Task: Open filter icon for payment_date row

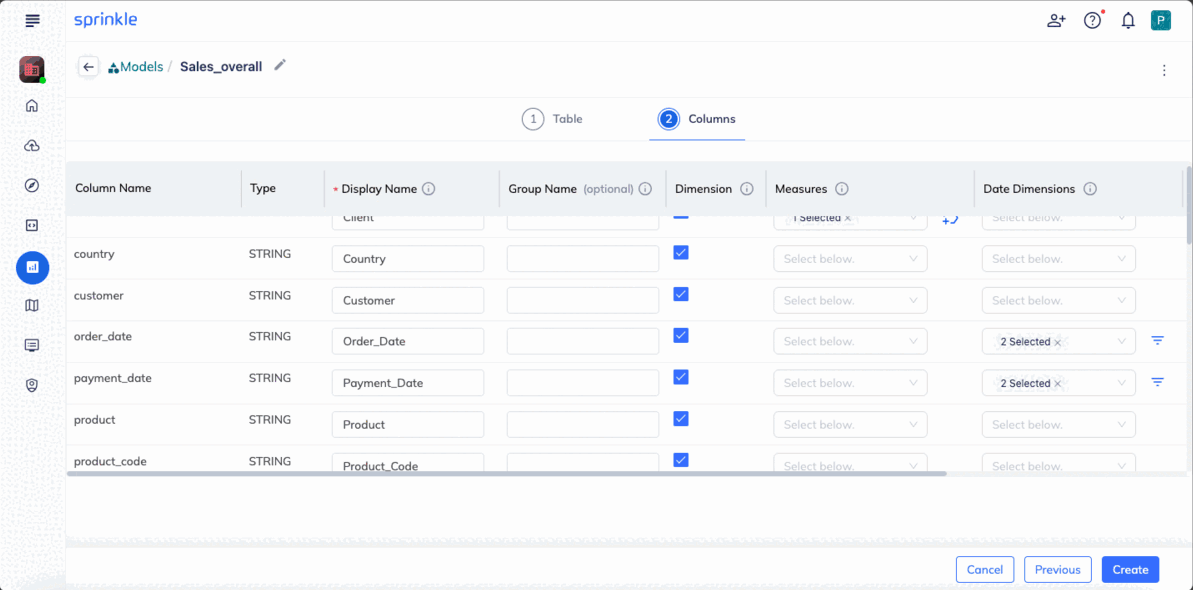Action: 1157,382
